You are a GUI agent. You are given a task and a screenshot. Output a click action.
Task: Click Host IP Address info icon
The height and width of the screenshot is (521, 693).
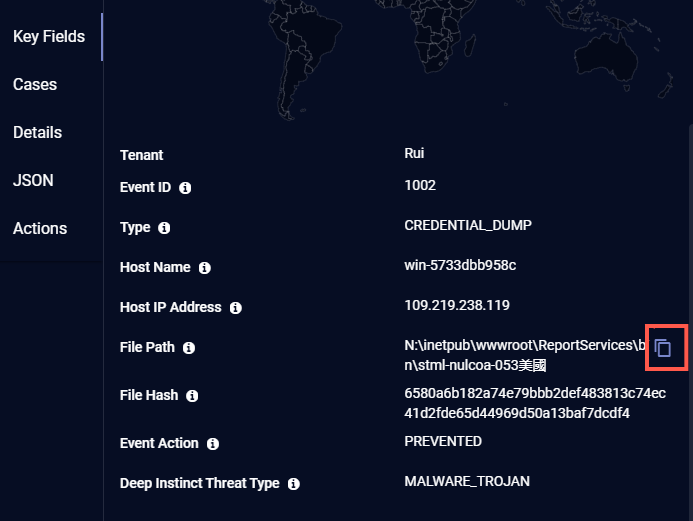coord(236,308)
